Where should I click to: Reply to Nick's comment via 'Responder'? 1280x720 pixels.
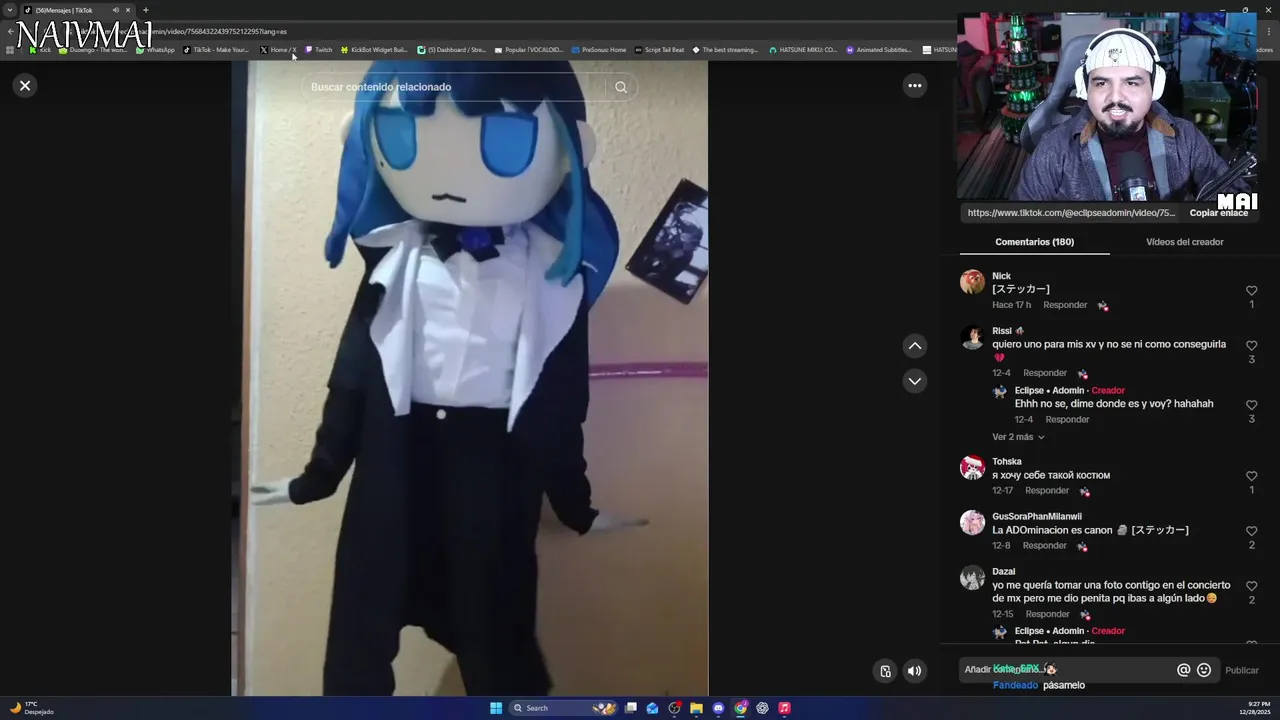(x=1065, y=305)
